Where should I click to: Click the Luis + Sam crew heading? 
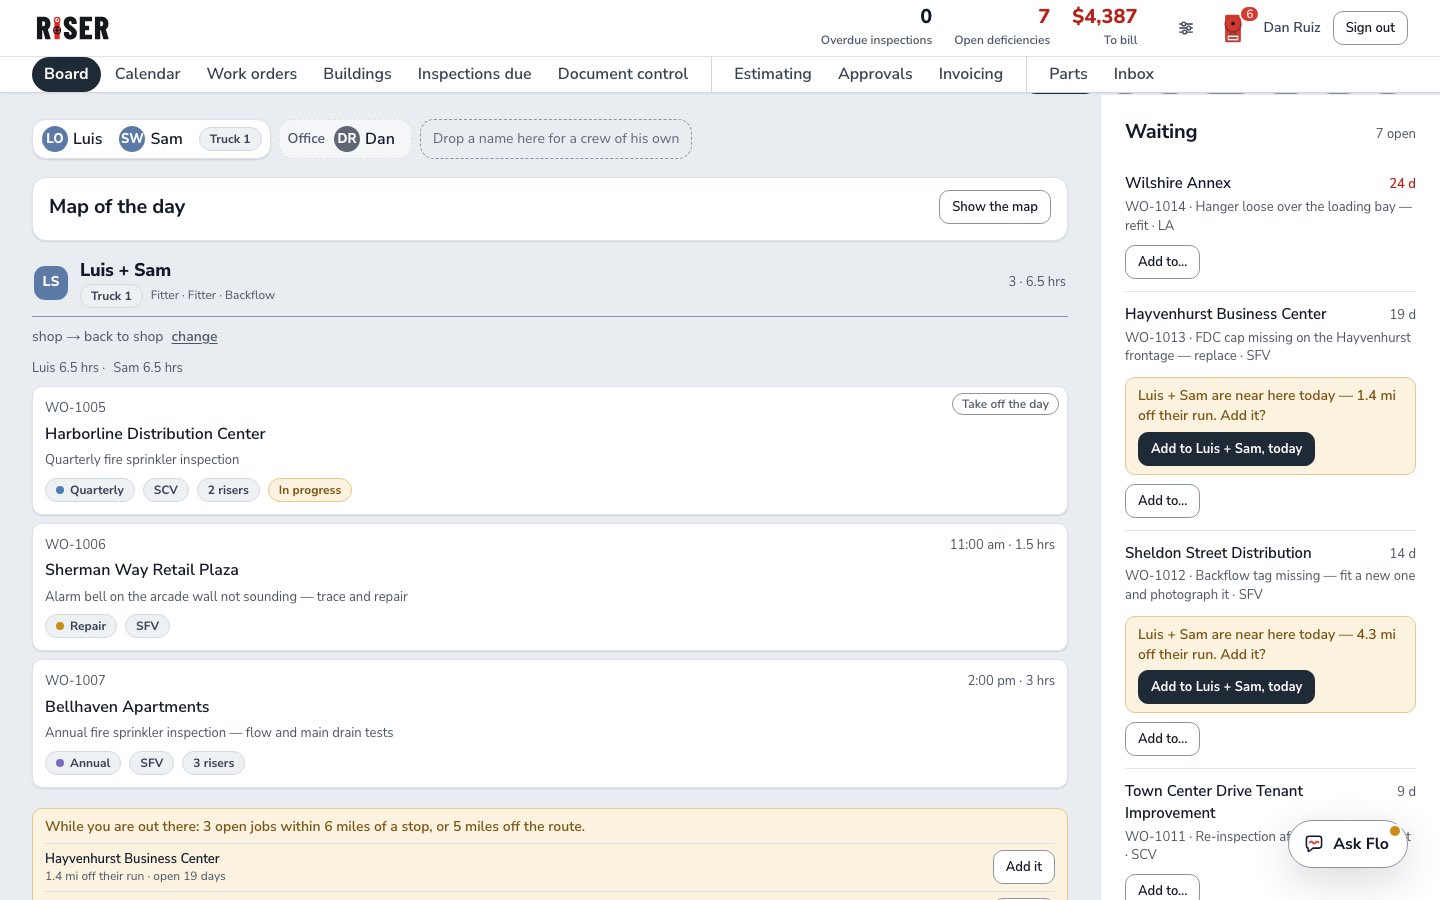click(x=125, y=270)
